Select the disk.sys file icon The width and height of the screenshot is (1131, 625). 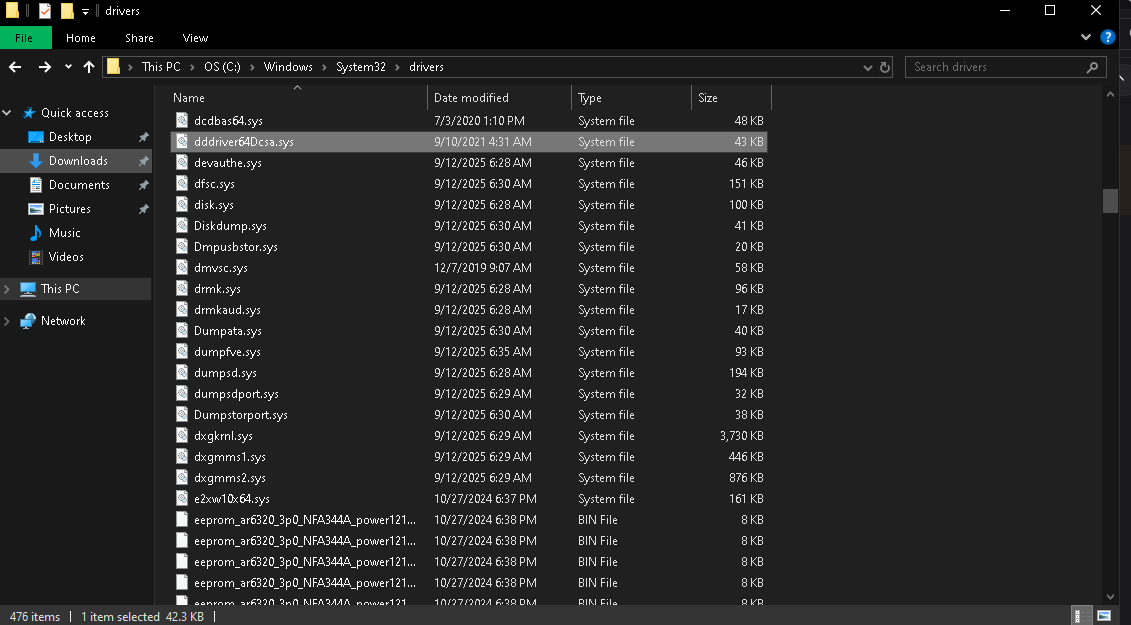(x=182, y=205)
